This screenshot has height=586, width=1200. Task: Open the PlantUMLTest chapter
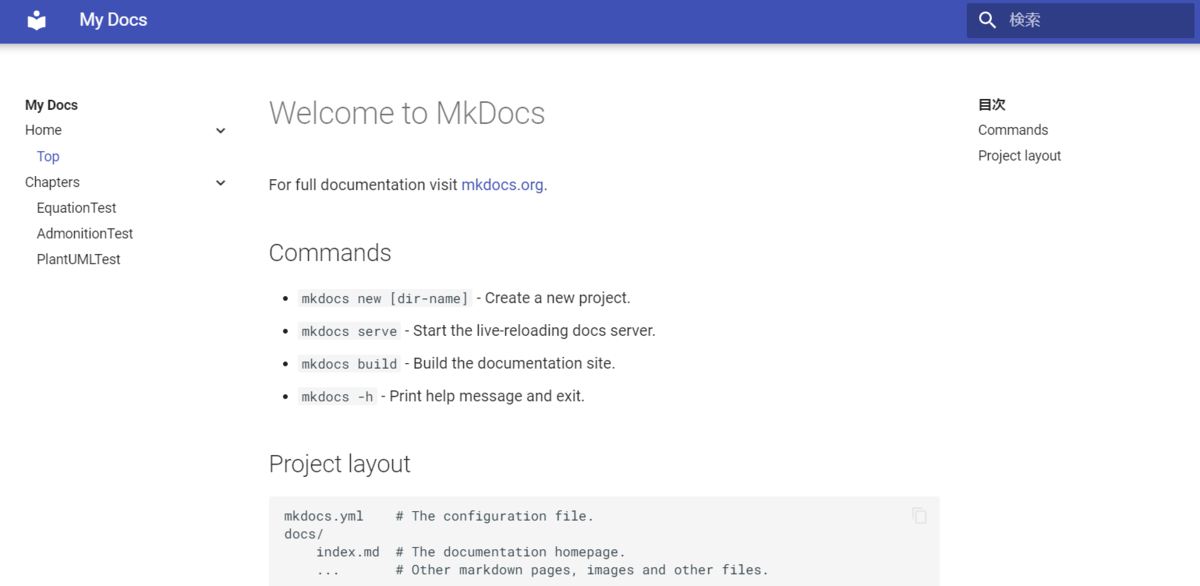click(78, 259)
